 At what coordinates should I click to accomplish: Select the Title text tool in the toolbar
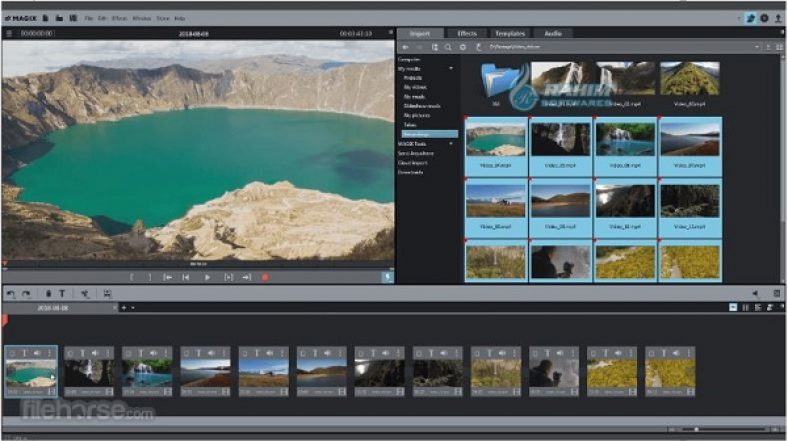click(x=61, y=294)
